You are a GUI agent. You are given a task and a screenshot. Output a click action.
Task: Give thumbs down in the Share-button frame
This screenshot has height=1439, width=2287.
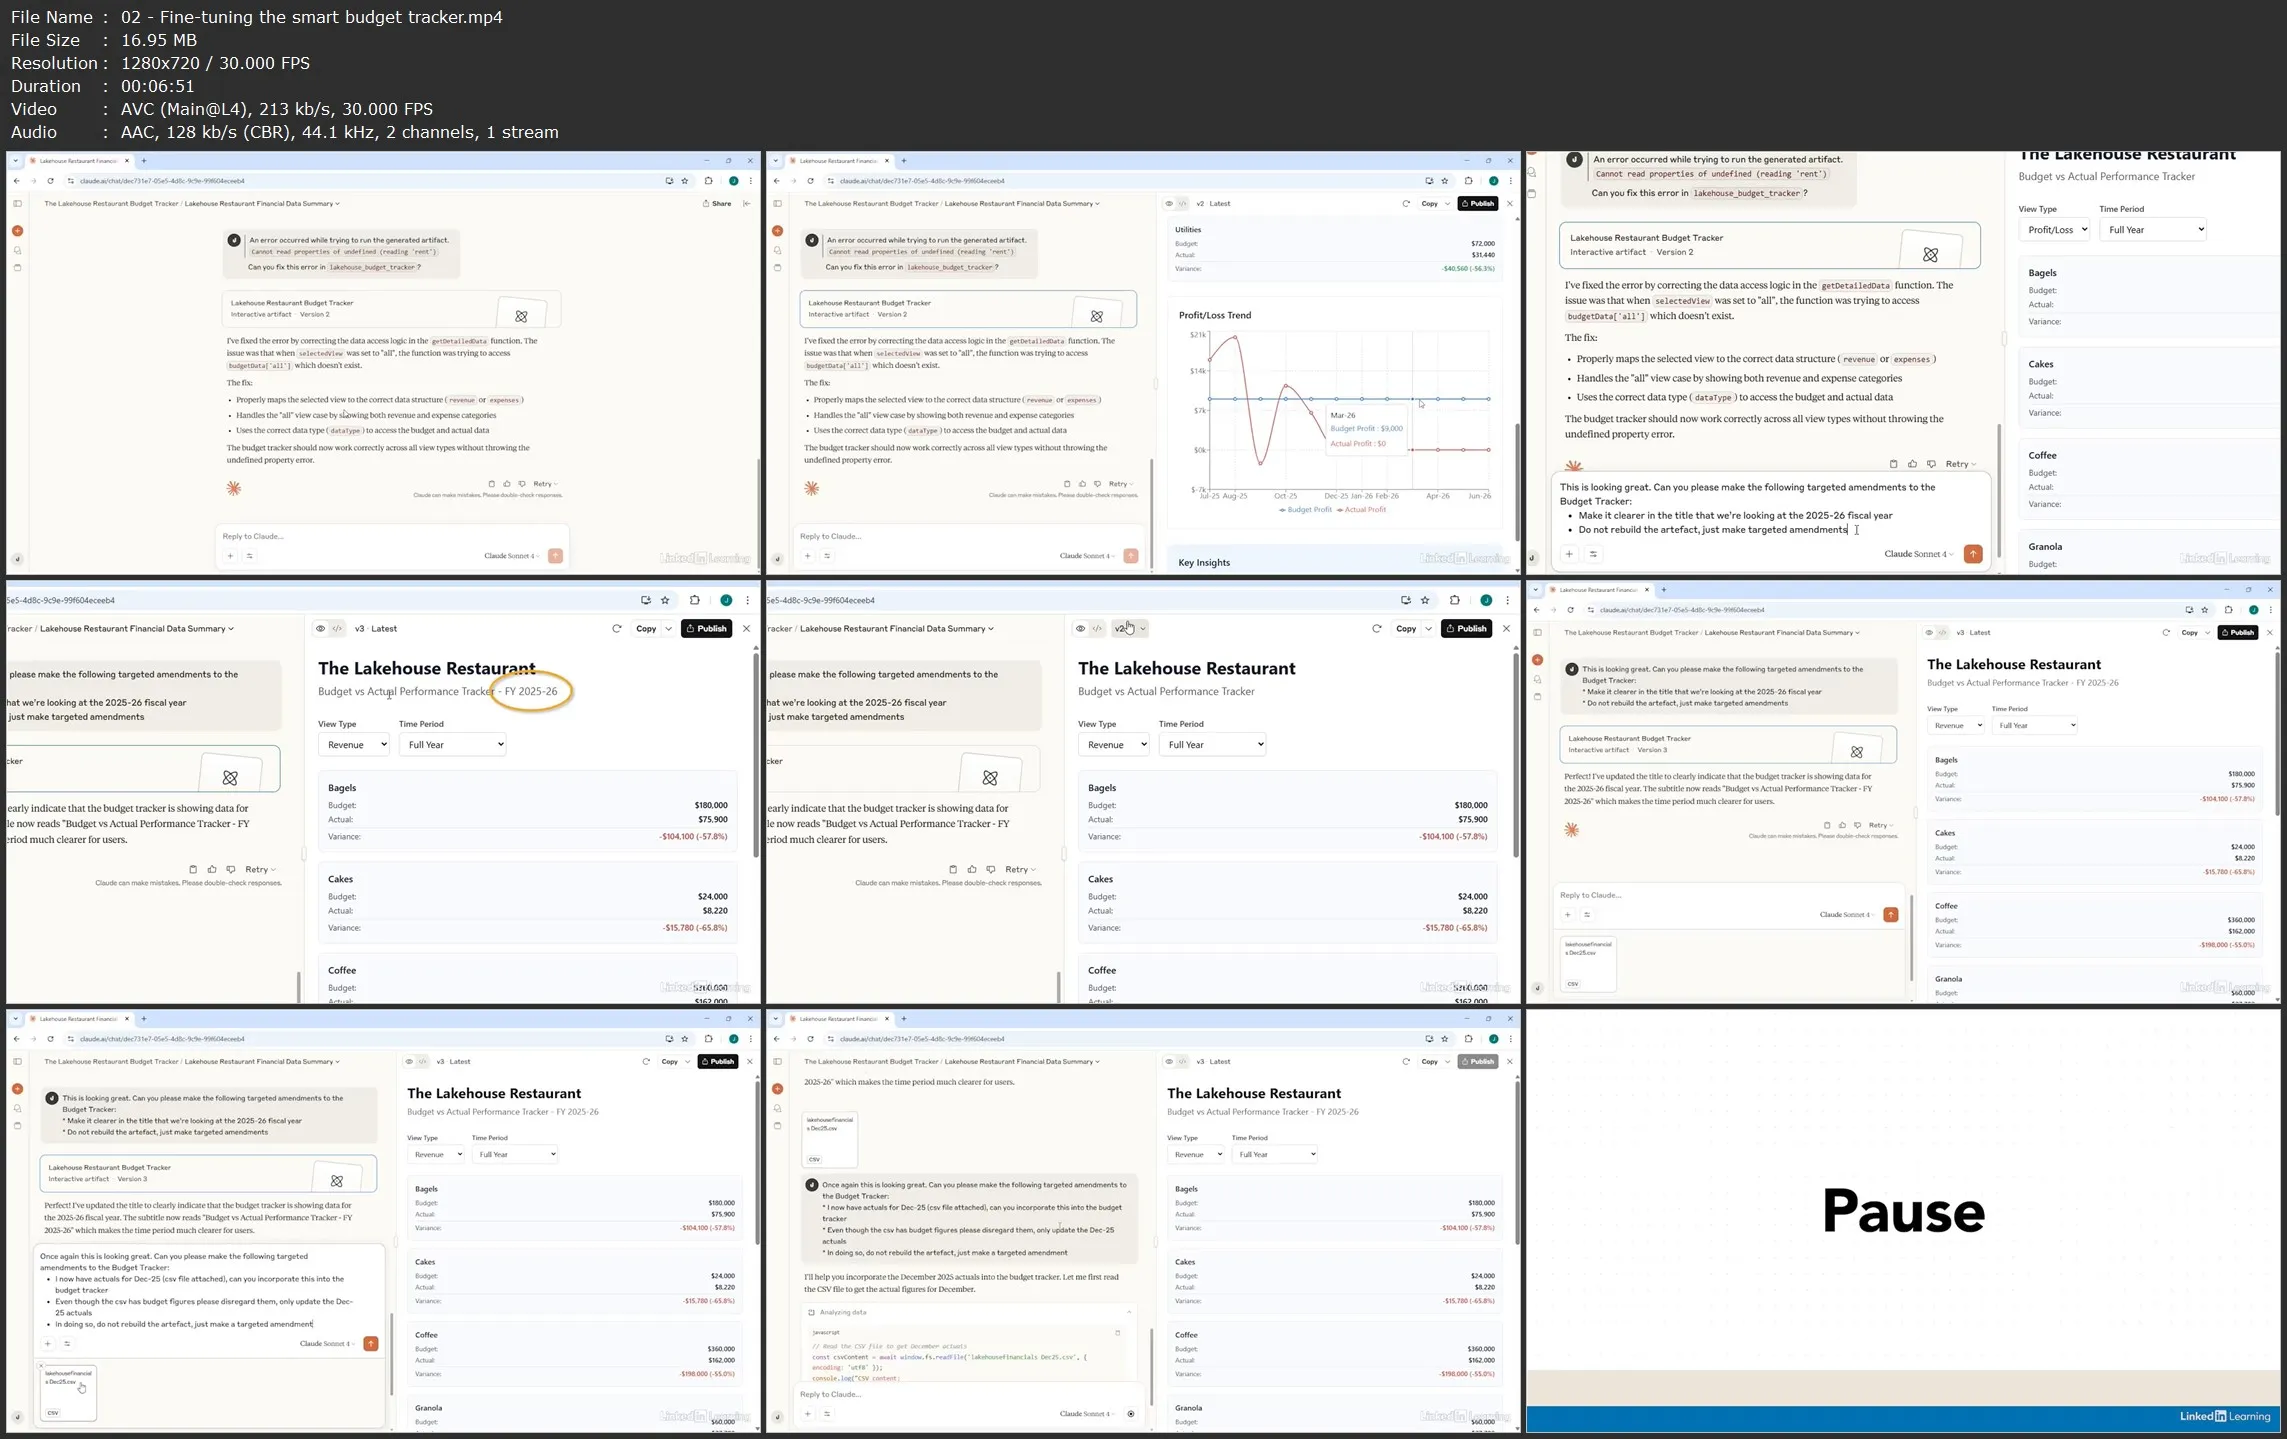522,484
